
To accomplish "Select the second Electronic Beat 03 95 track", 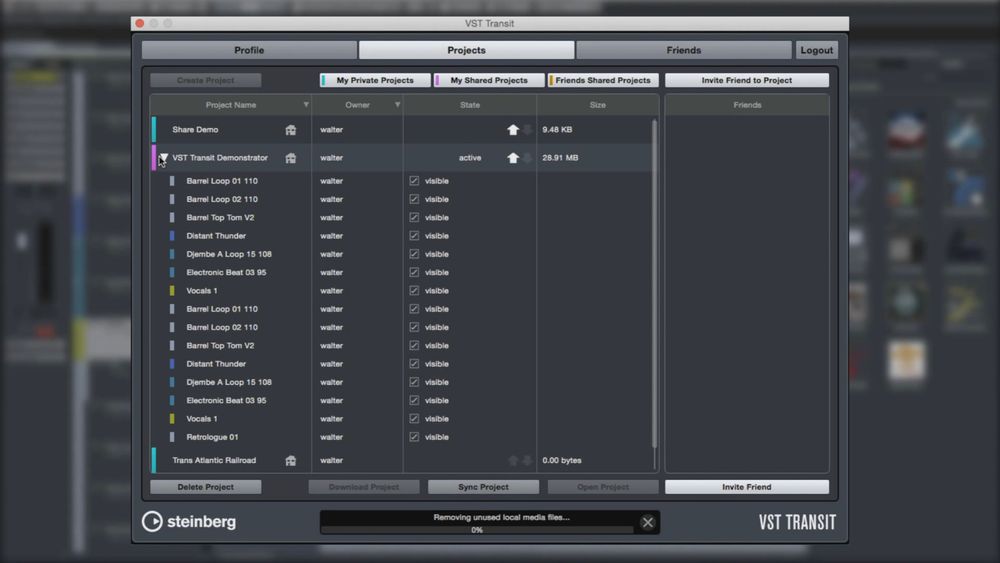I will [226, 400].
